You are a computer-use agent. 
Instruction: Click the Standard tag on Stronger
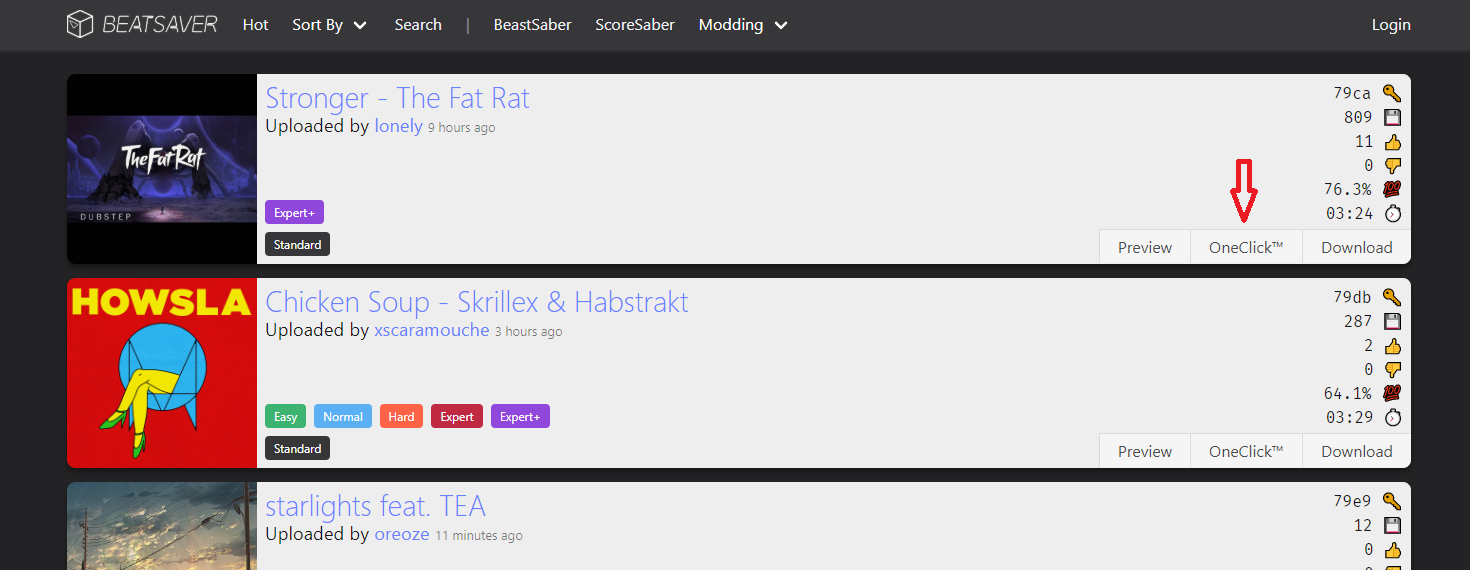pos(297,244)
